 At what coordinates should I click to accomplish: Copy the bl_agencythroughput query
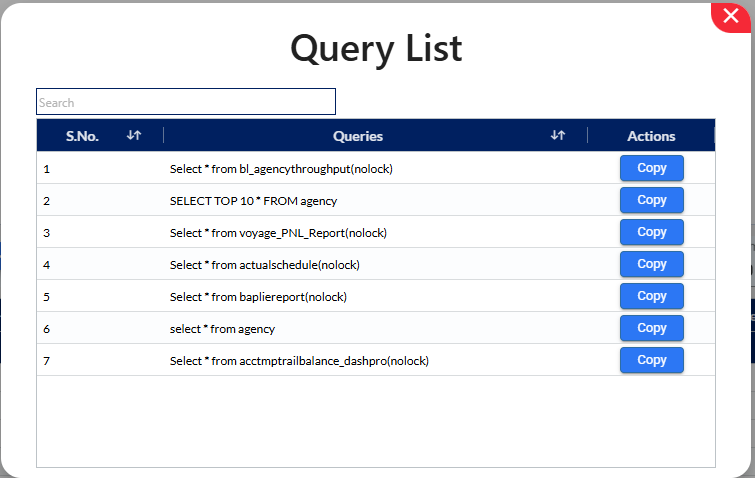pos(651,168)
